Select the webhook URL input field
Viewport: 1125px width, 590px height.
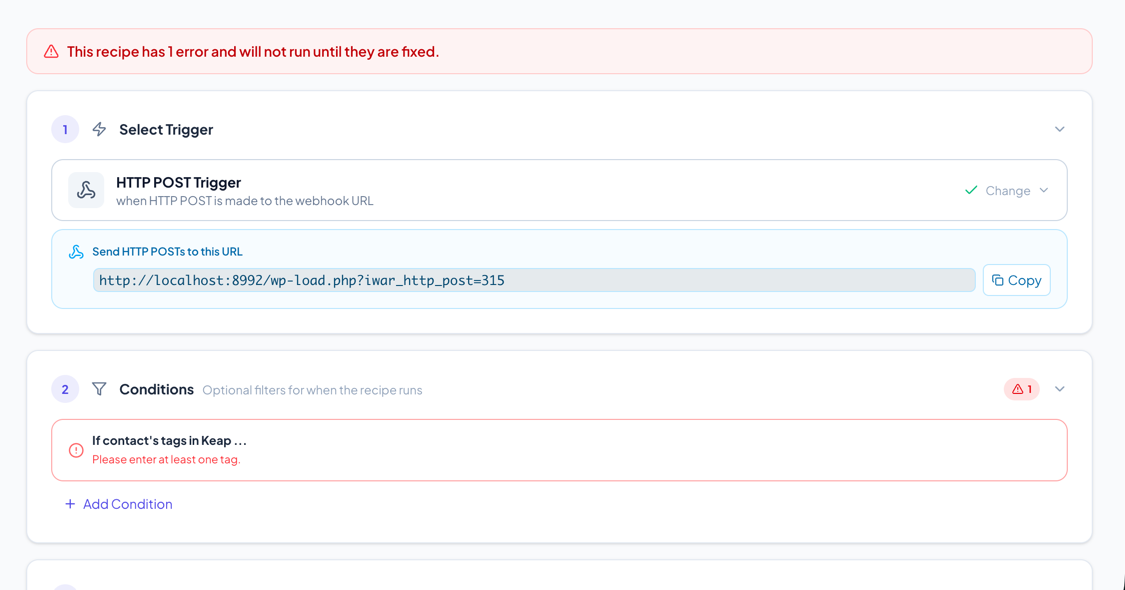tap(535, 280)
